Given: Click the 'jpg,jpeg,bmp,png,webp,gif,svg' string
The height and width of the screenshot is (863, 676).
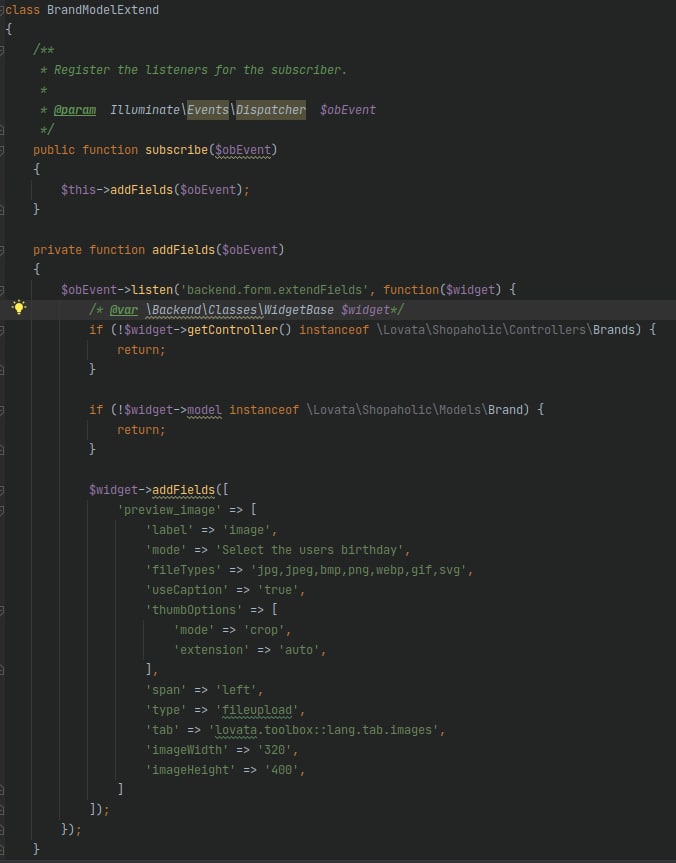Looking at the screenshot, I should click(358, 570).
